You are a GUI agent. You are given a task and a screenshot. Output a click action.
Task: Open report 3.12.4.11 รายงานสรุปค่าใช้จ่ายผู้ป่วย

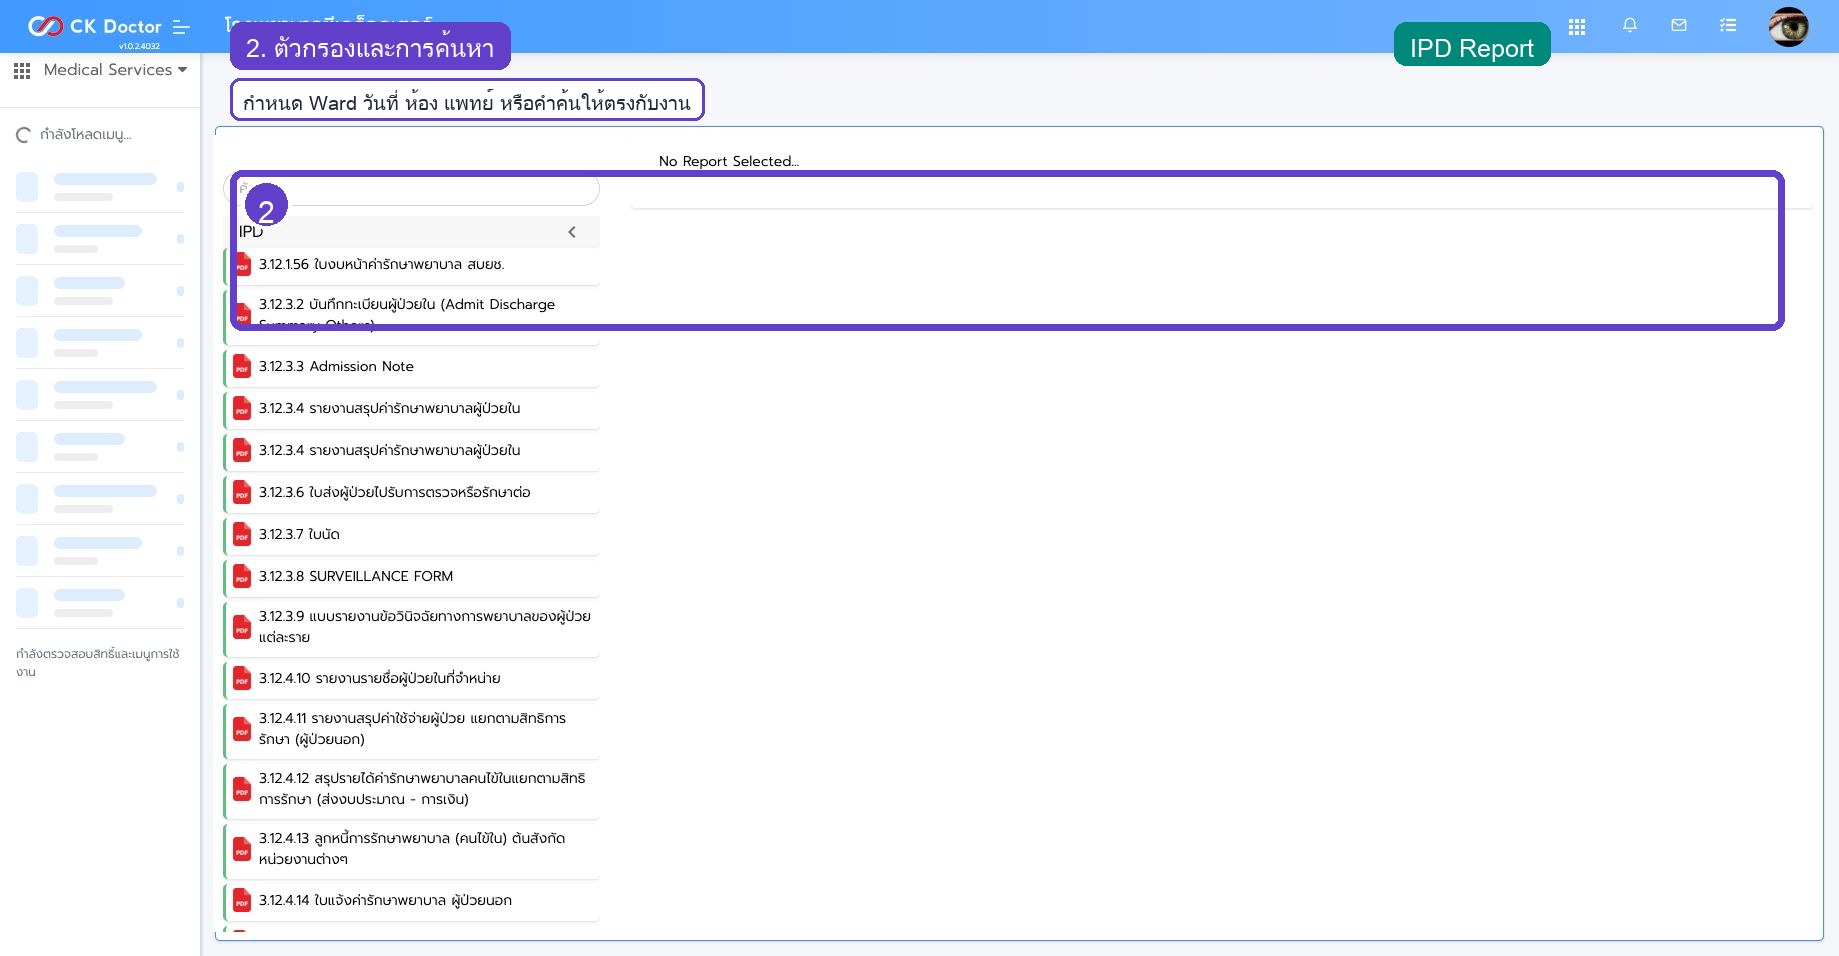pos(412,730)
